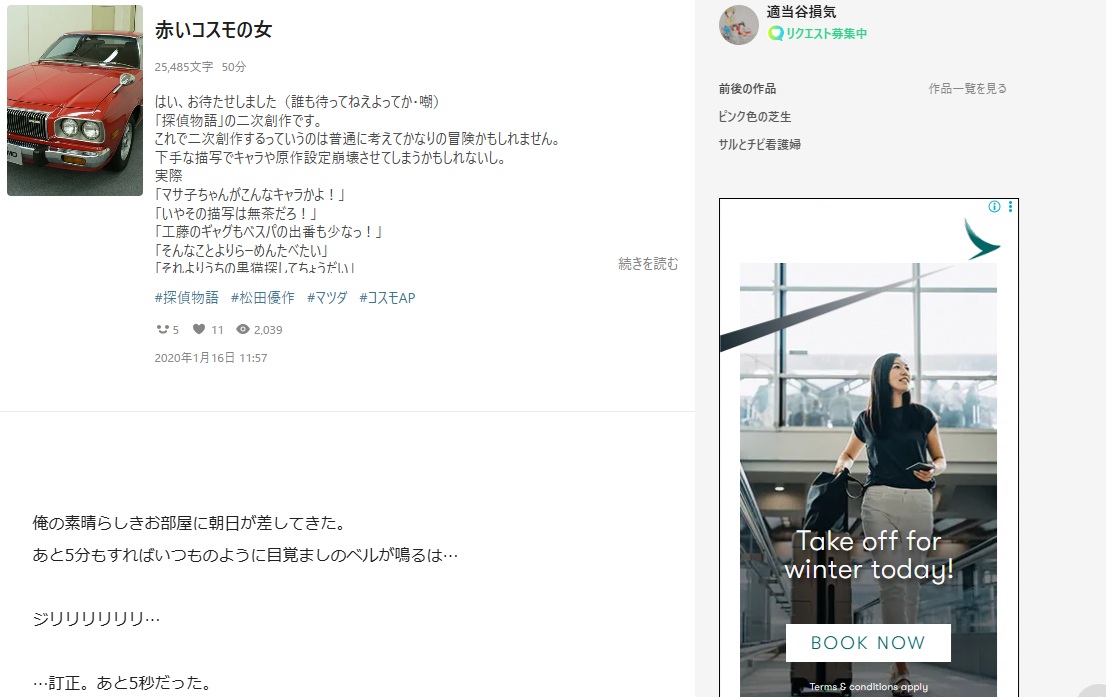Click the author avatar of 適当谷損気
Screen dimensions: 1106x697
738,24
